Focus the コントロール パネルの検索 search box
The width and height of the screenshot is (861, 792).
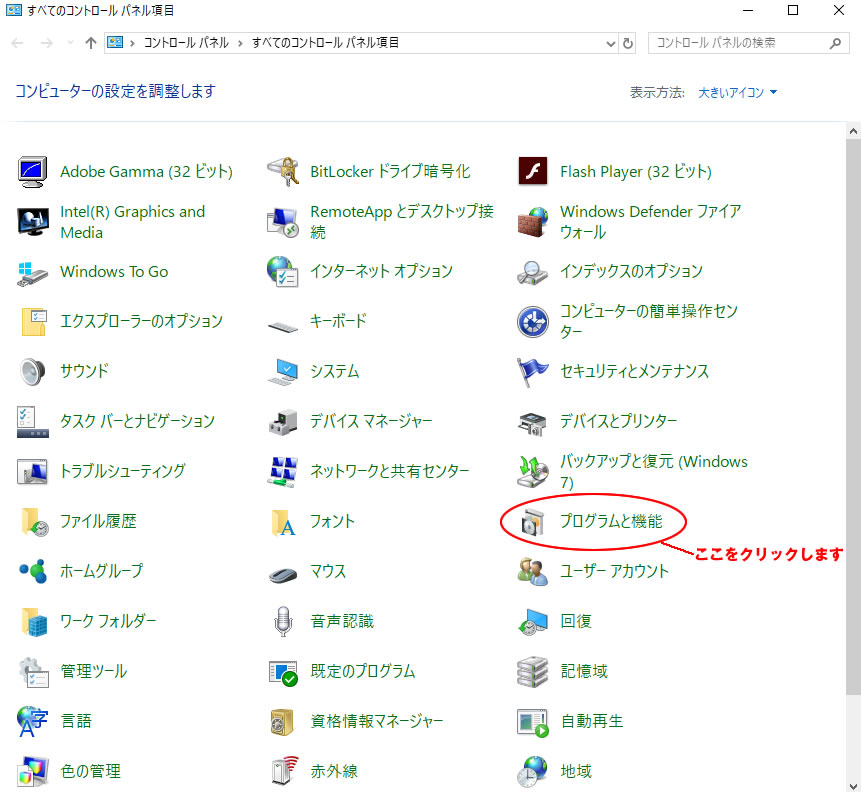click(748, 43)
